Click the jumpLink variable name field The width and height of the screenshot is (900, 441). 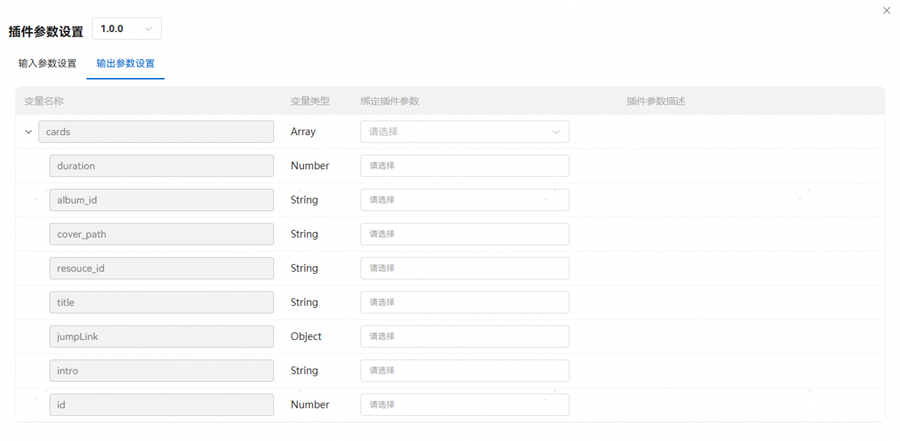pyautogui.click(x=161, y=336)
